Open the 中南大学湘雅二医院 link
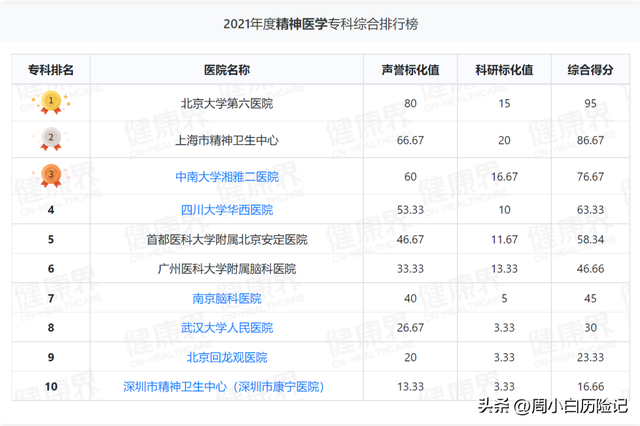The image size is (640, 426). coord(227,177)
